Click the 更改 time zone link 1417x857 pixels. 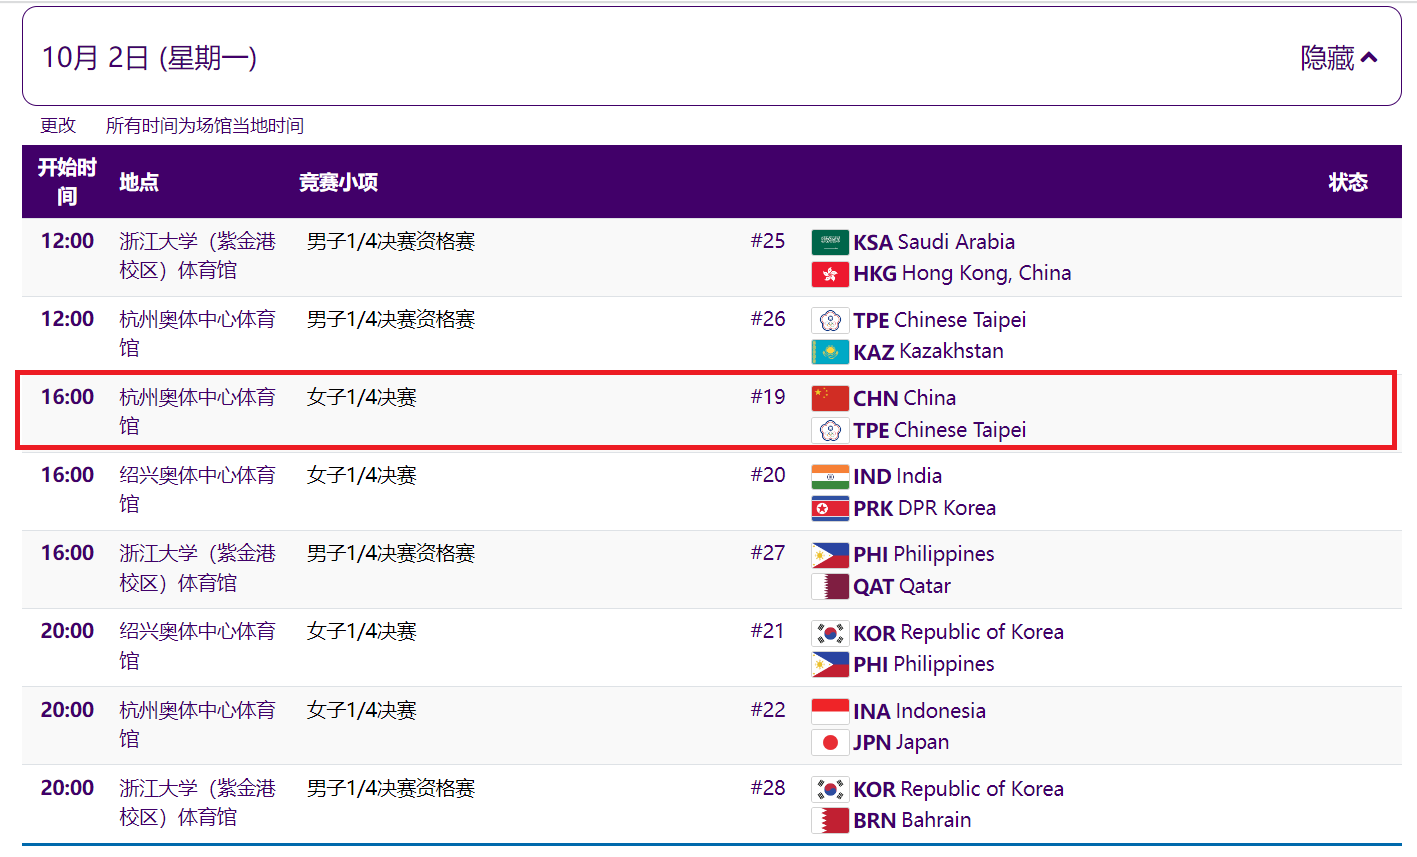(x=58, y=126)
